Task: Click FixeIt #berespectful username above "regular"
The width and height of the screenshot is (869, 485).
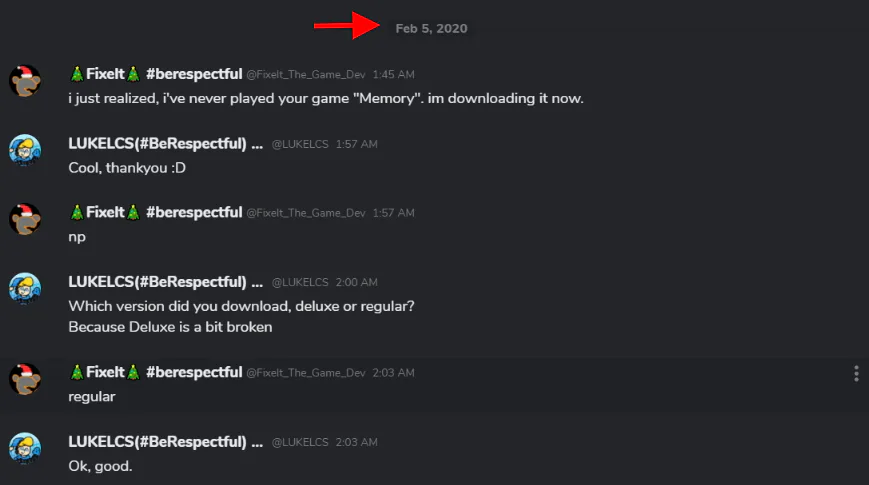Action: click(x=156, y=372)
